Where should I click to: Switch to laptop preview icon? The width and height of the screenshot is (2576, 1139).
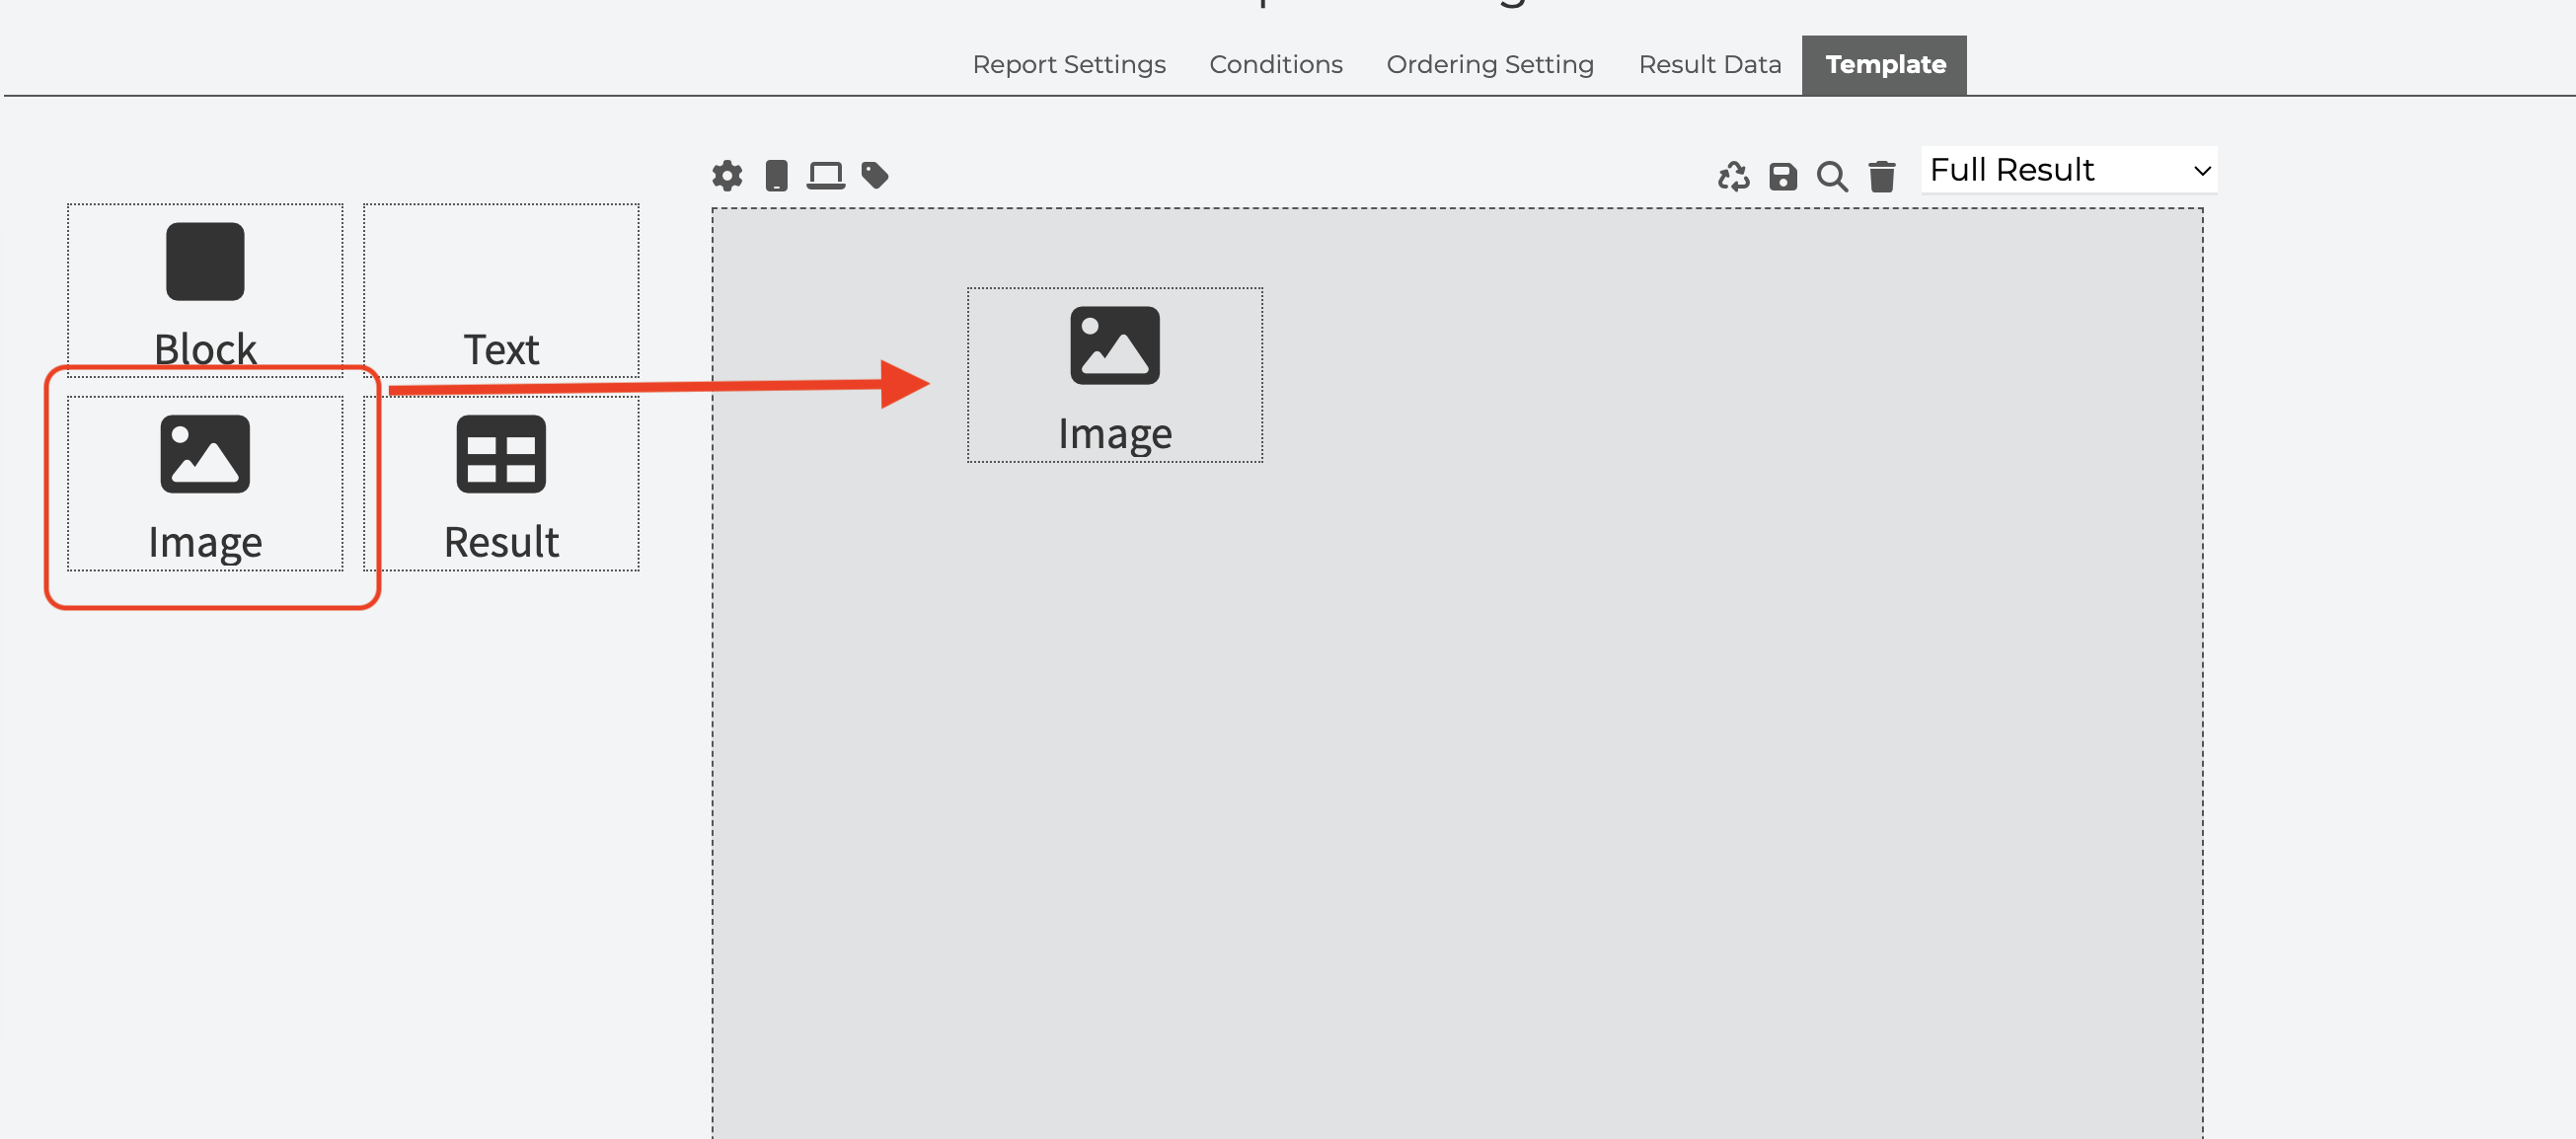tap(825, 176)
